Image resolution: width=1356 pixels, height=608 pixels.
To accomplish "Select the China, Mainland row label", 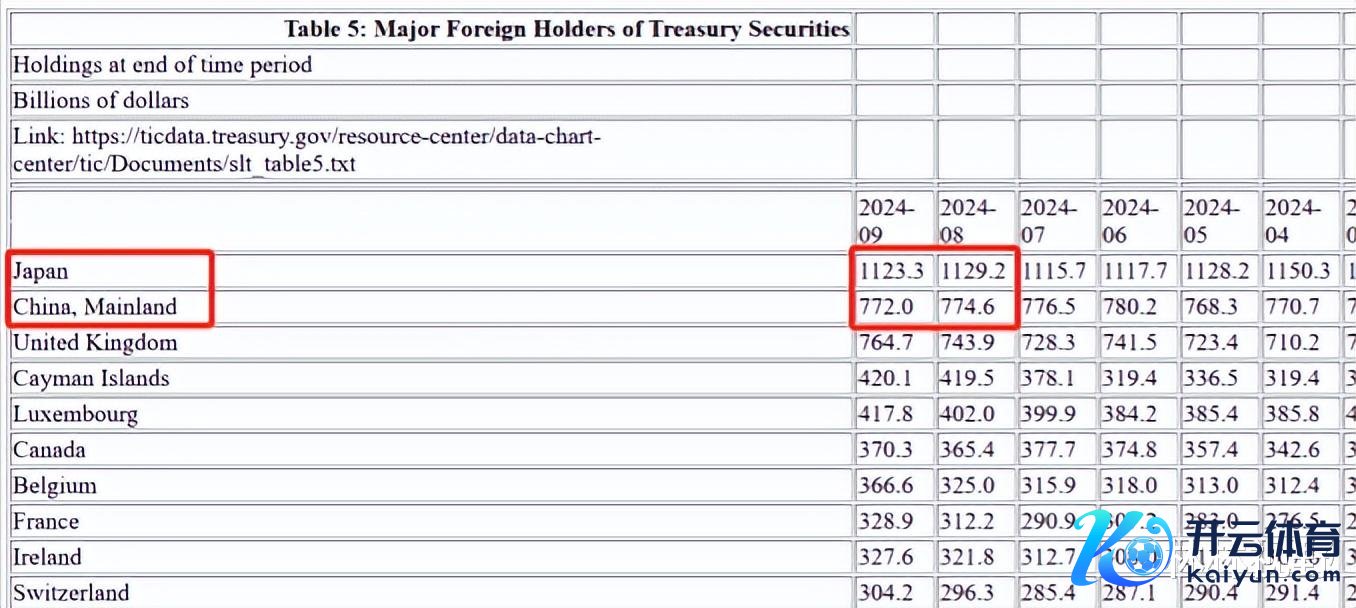I will (x=94, y=307).
